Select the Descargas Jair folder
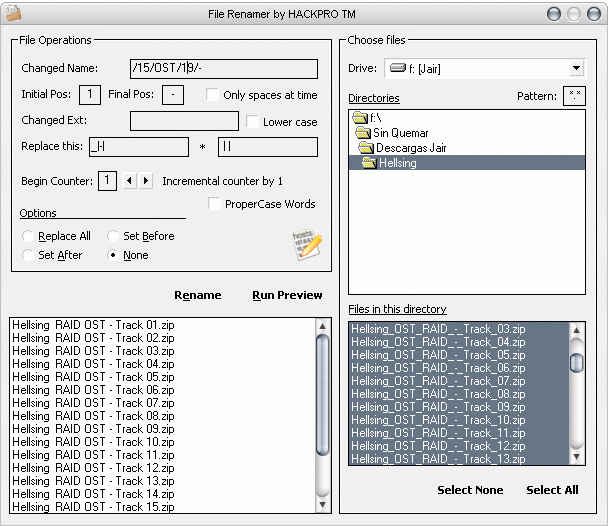The image size is (608, 526). tap(408, 148)
